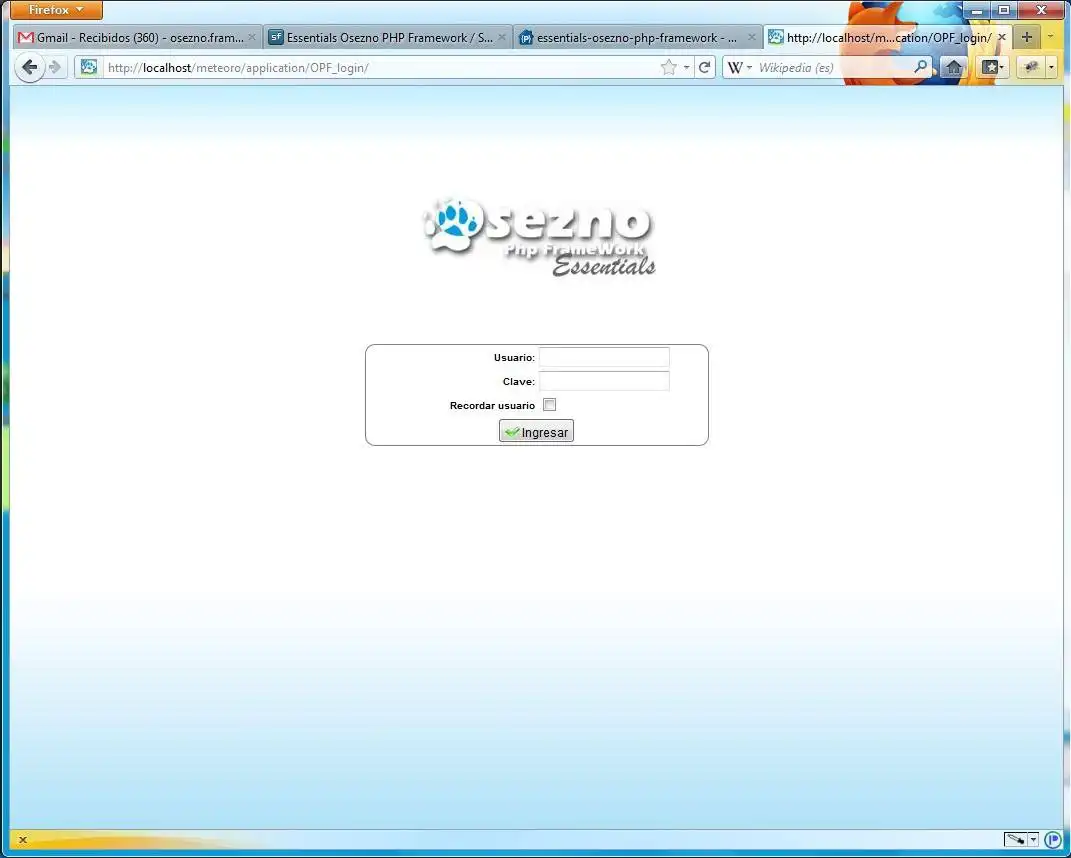Image resolution: width=1071 pixels, height=858 pixels.
Task: Click the Gmail favicon on first tab
Action: pyautogui.click(x=26, y=38)
